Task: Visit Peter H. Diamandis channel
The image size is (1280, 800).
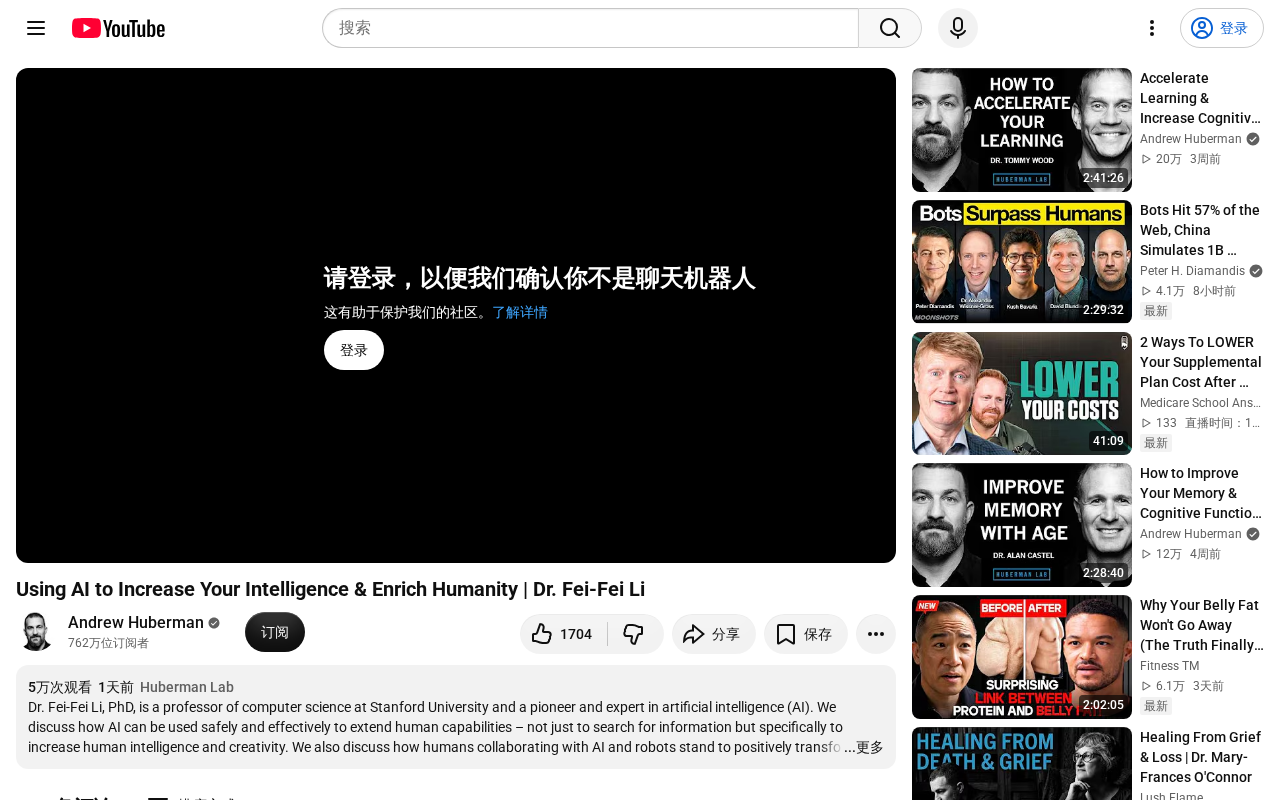Action: pyautogui.click(x=1192, y=271)
